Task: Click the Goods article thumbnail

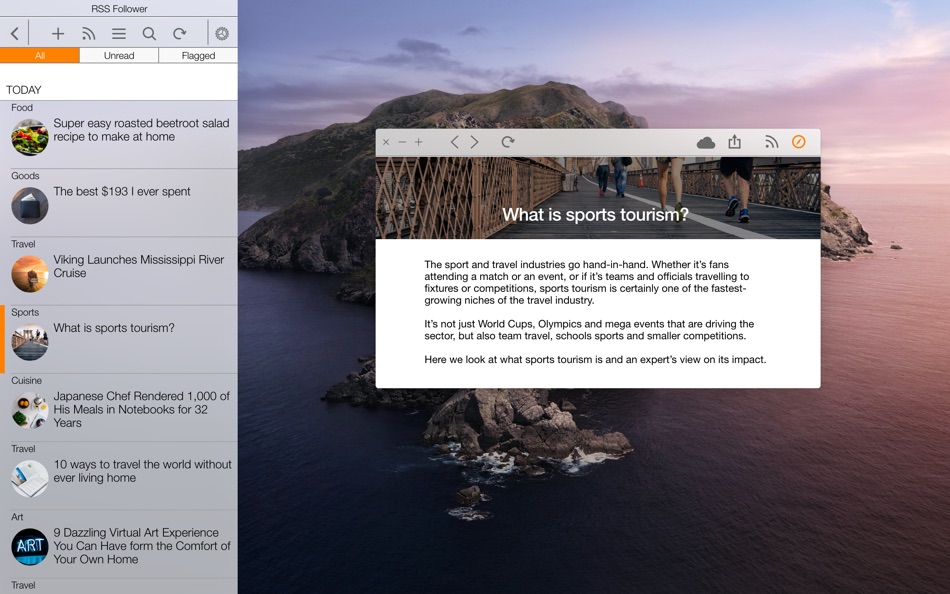Action: tap(30, 205)
